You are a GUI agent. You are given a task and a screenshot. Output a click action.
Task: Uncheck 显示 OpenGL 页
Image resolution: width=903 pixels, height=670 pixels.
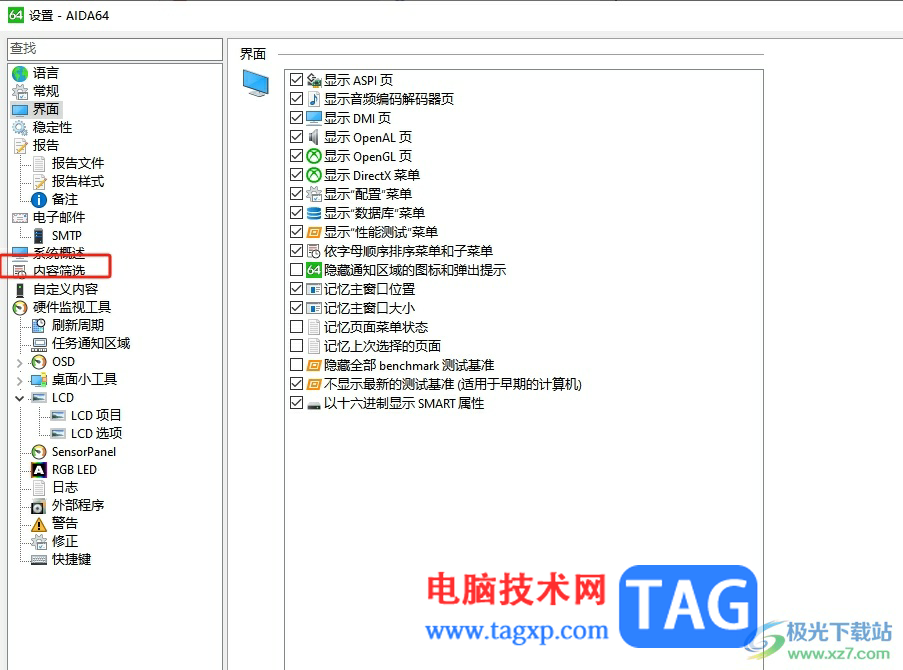click(297, 156)
